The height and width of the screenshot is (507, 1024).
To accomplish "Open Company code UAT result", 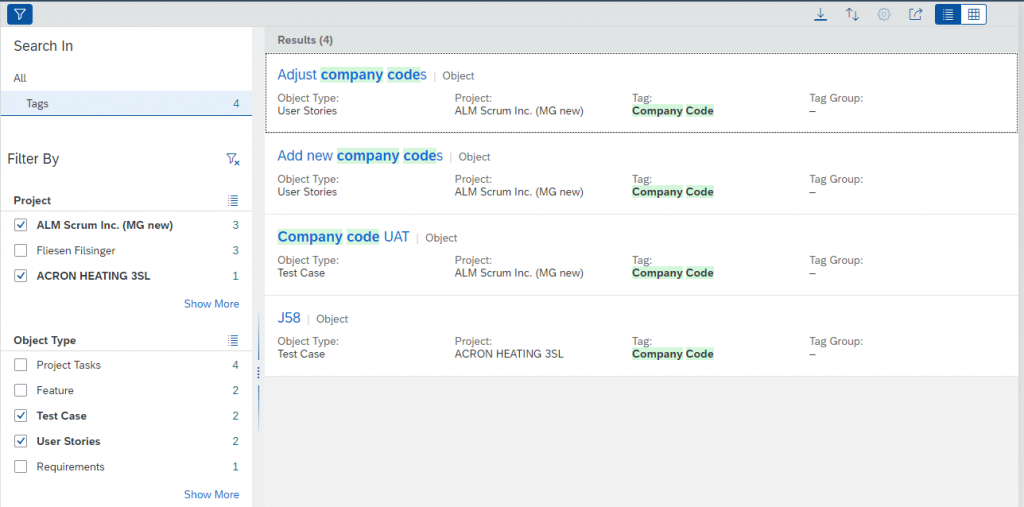I will coord(344,237).
